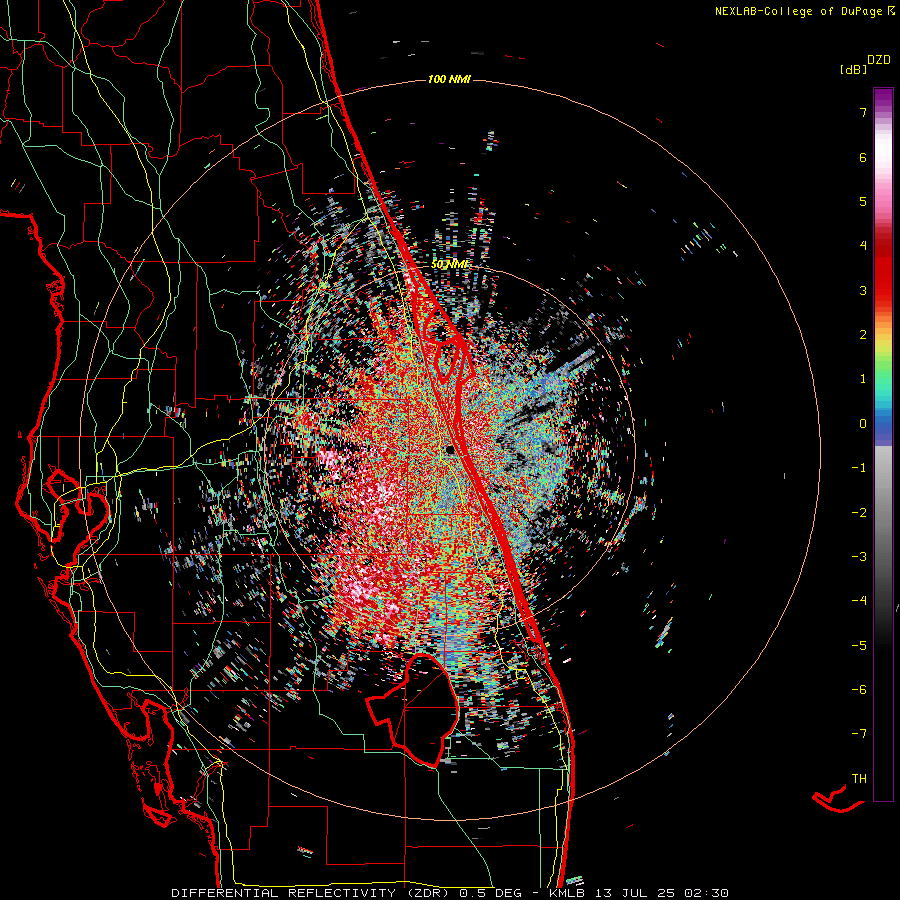Click the -7 value on the scale
This screenshot has height=900, width=900.
(x=859, y=734)
